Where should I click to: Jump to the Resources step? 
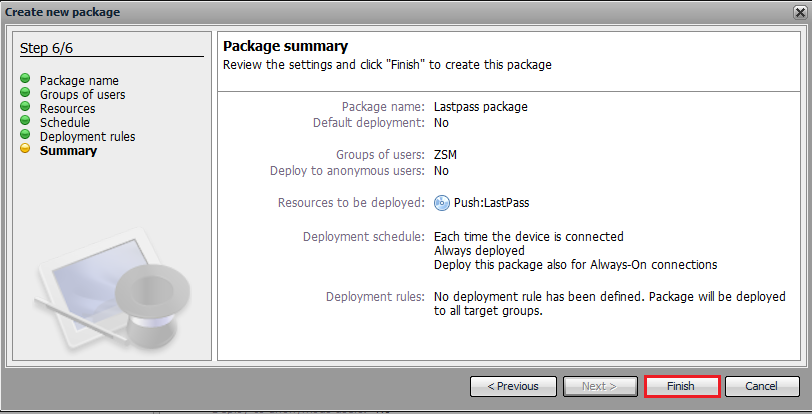click(67, 108)
